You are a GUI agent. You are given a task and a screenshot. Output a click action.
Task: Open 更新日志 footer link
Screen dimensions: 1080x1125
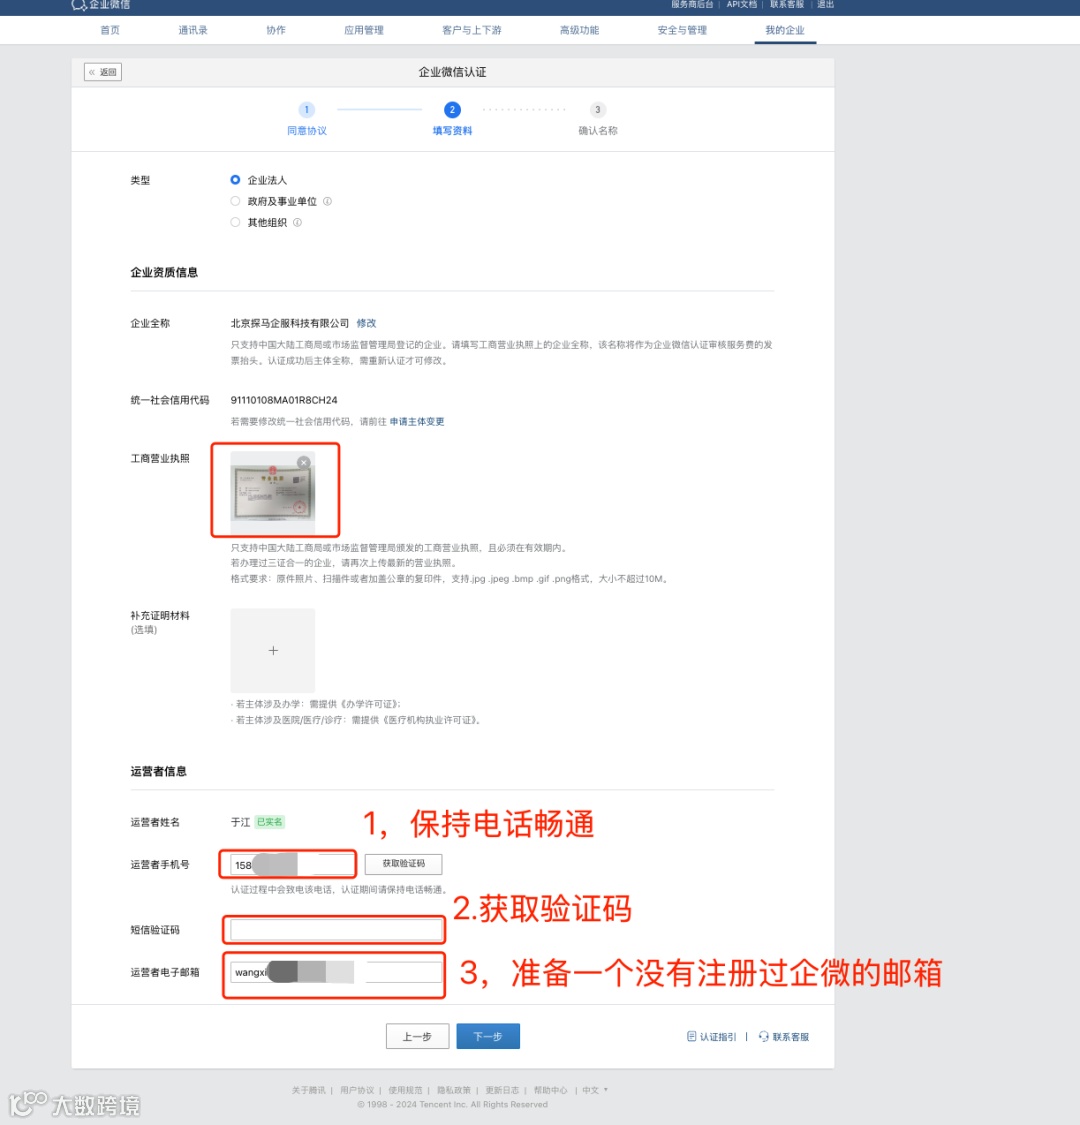502,1090
